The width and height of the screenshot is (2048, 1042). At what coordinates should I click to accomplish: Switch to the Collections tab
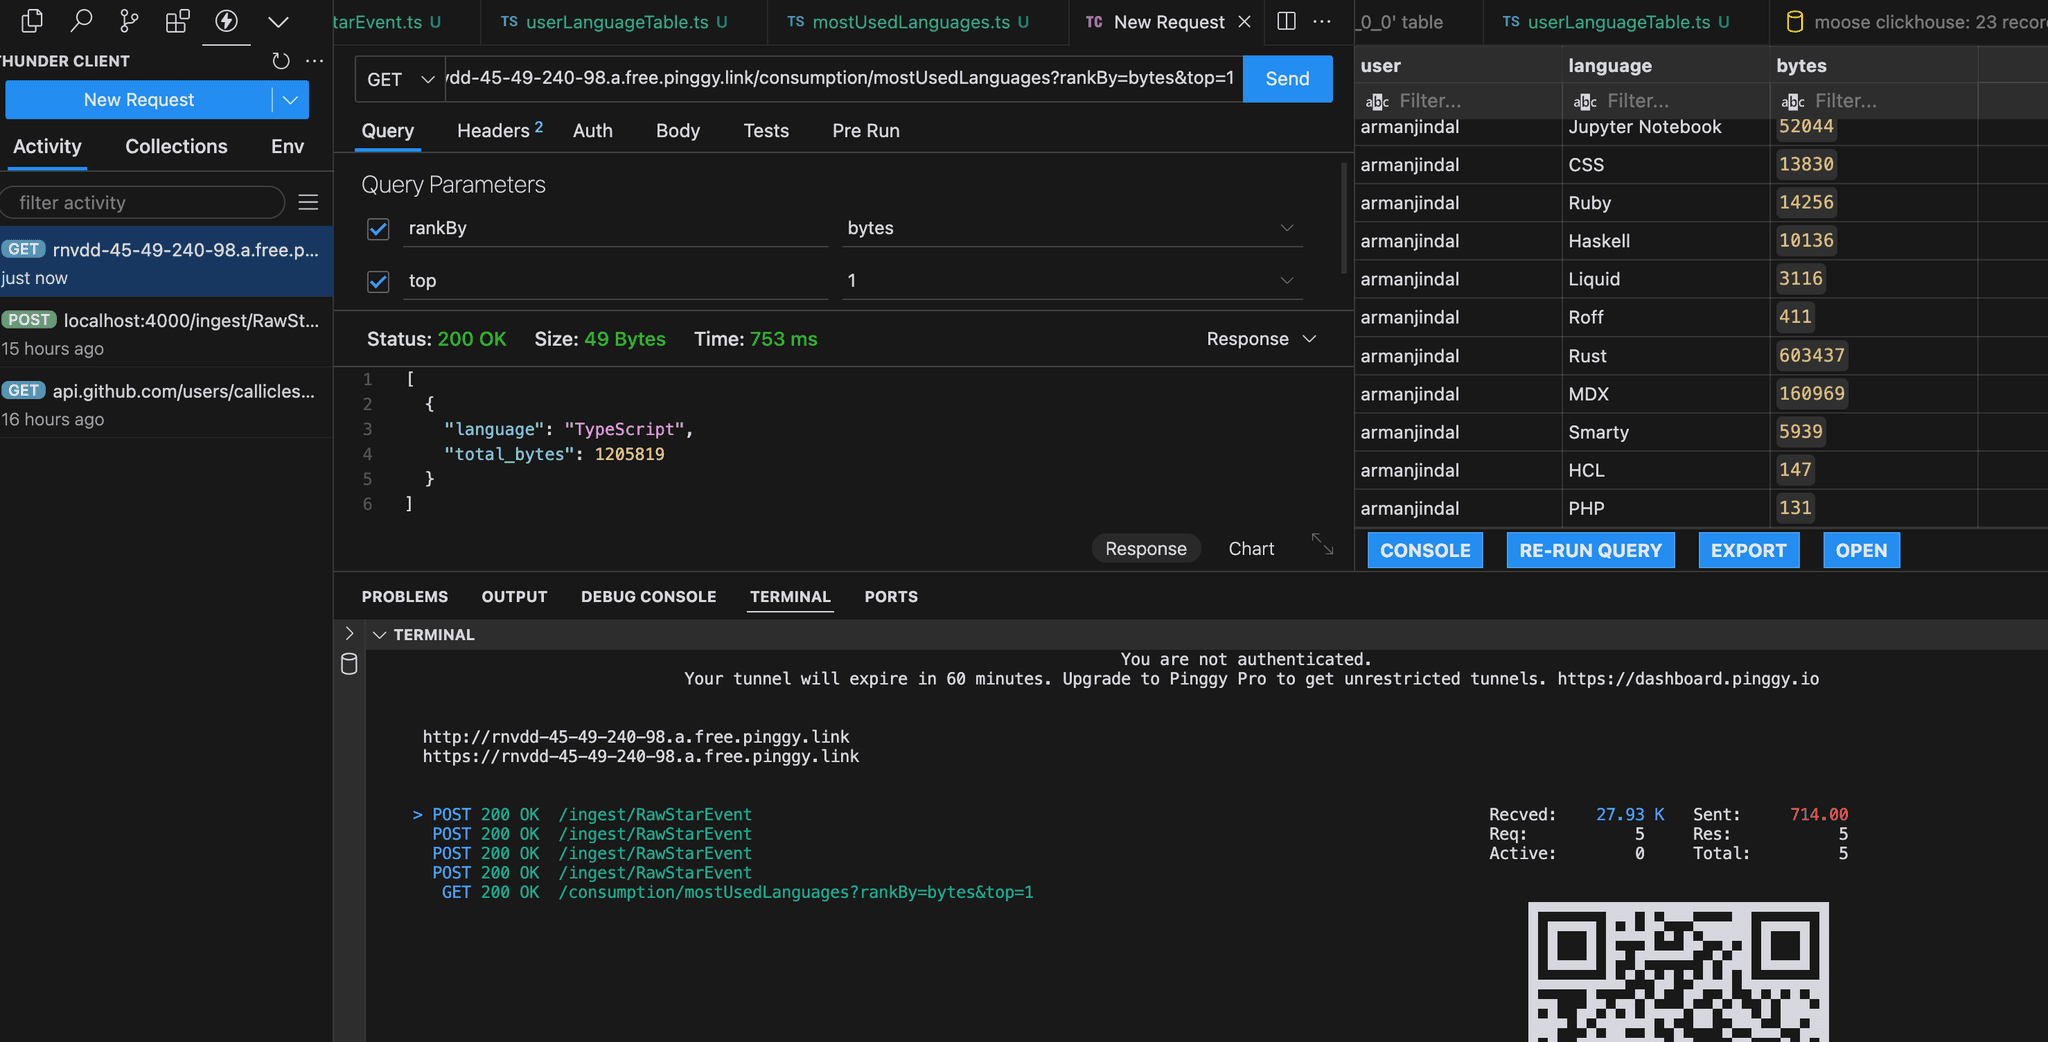click(x=176, y=146)
